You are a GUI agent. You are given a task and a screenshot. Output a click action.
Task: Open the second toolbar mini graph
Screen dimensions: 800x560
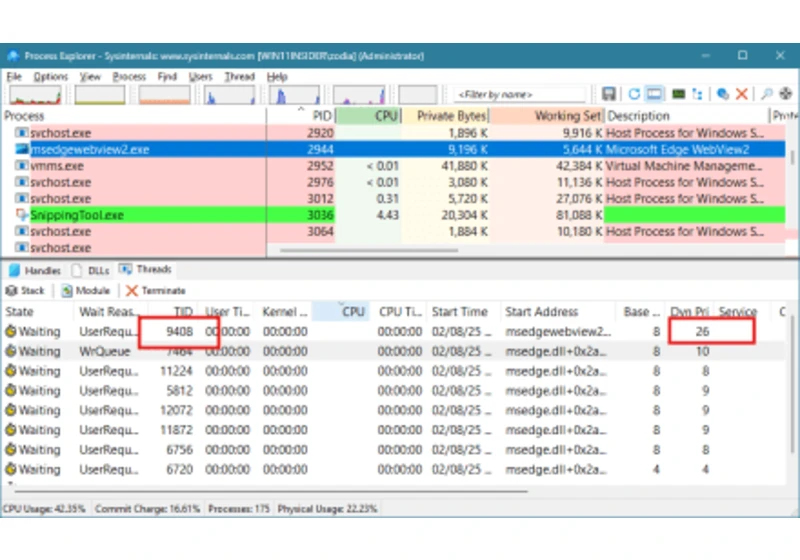[x=99, y=94]
